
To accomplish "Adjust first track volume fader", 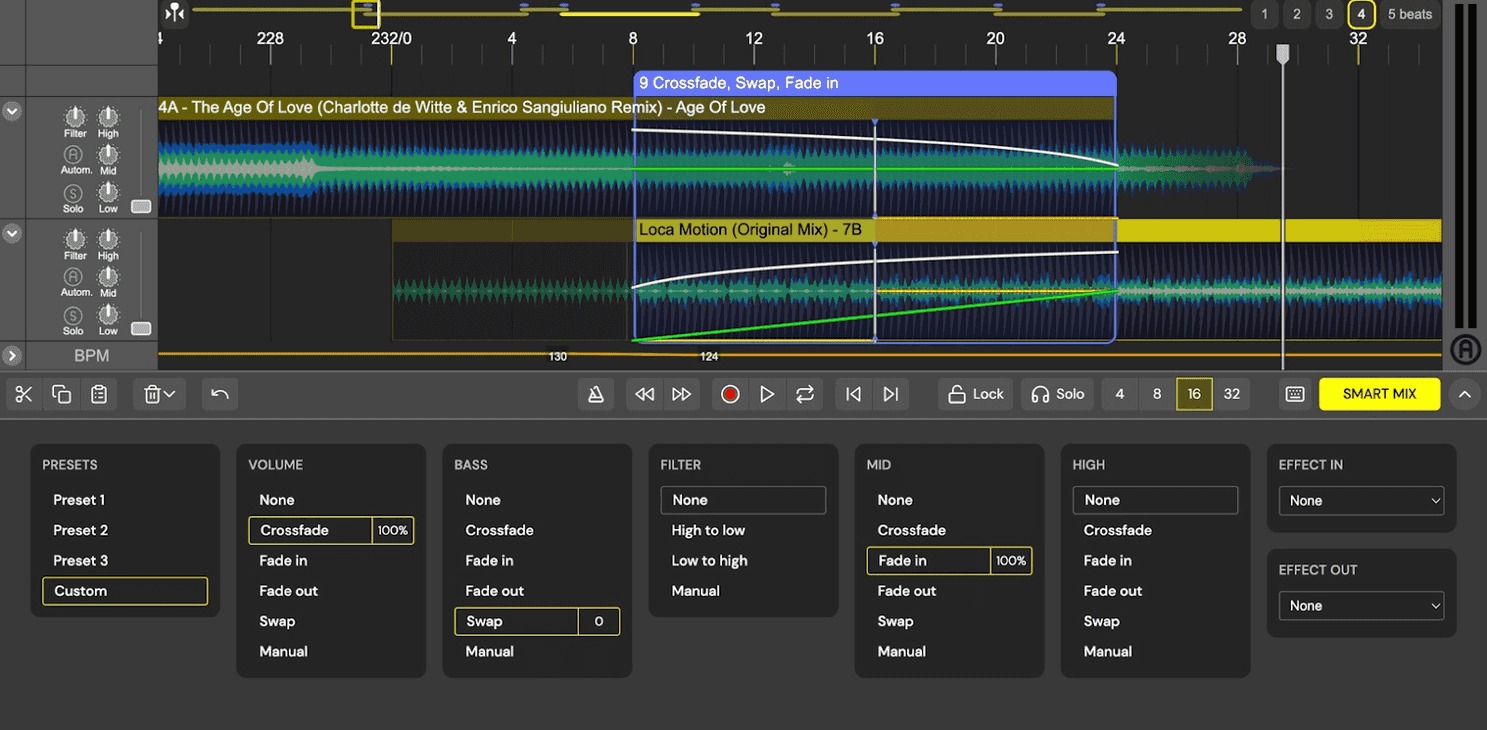I will click(141, 206).
